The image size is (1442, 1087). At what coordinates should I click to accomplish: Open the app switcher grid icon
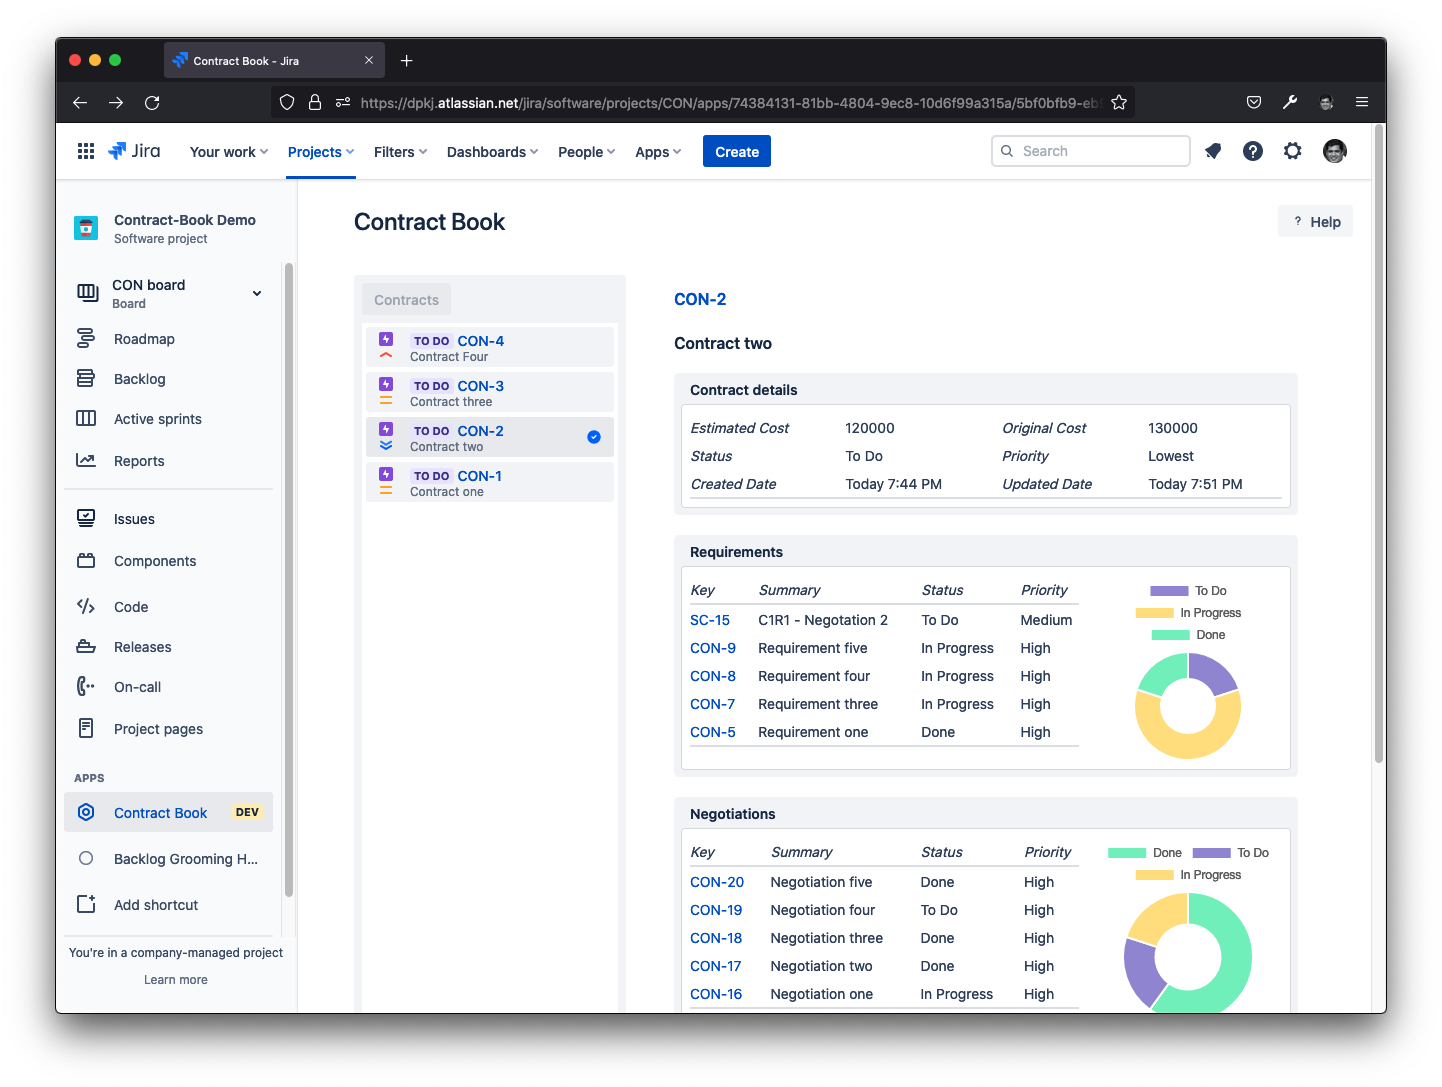(x=86, y=151)
